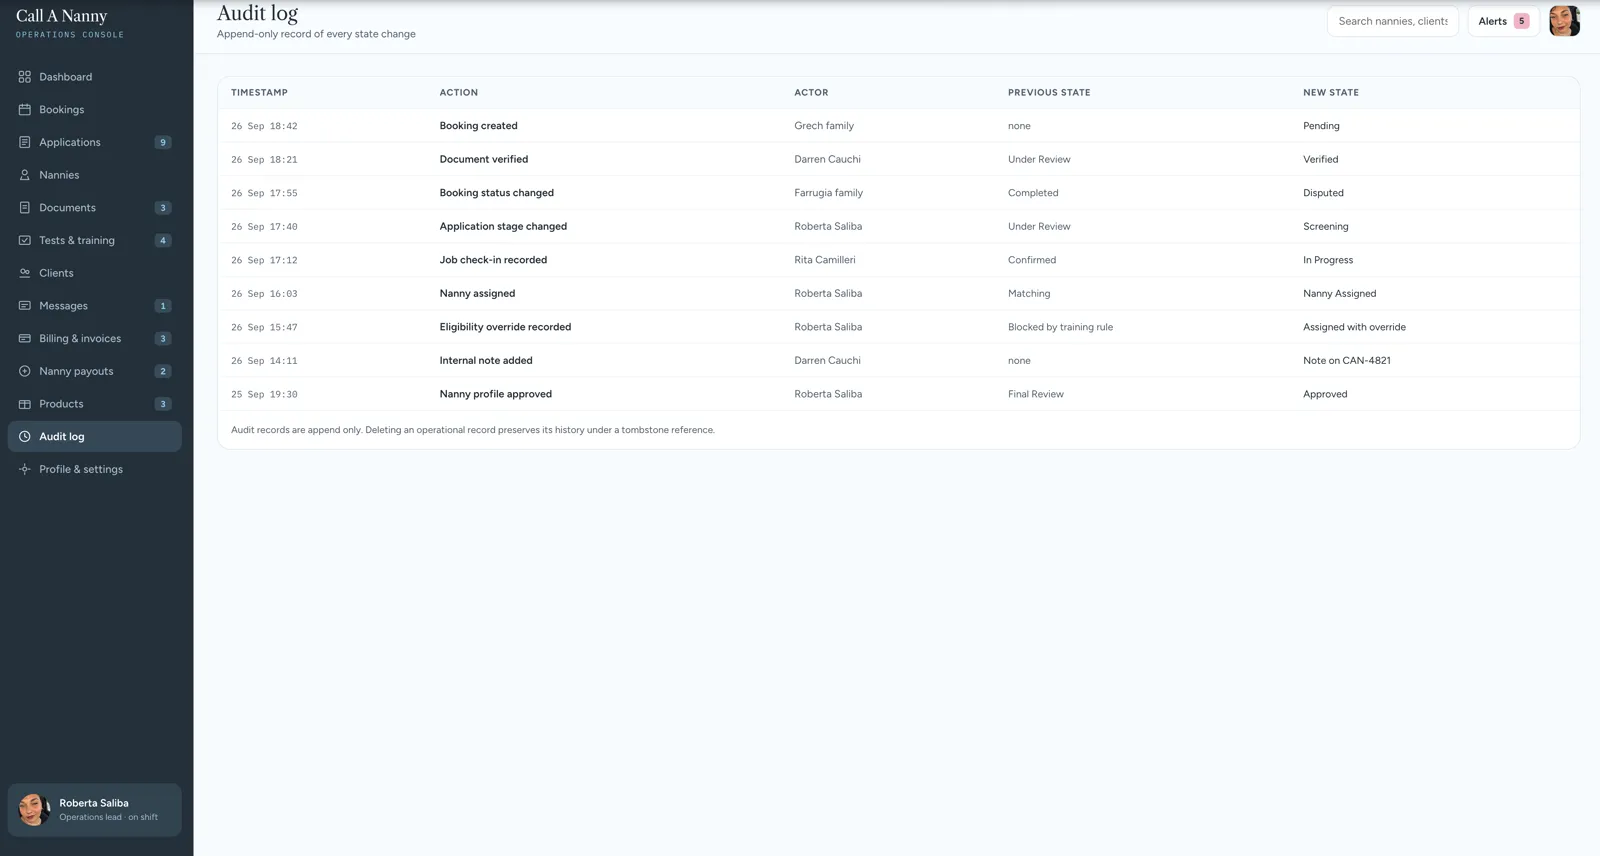Click the Messages envelope icon
Screen dimensions: 1600x856
pos(25,306)
